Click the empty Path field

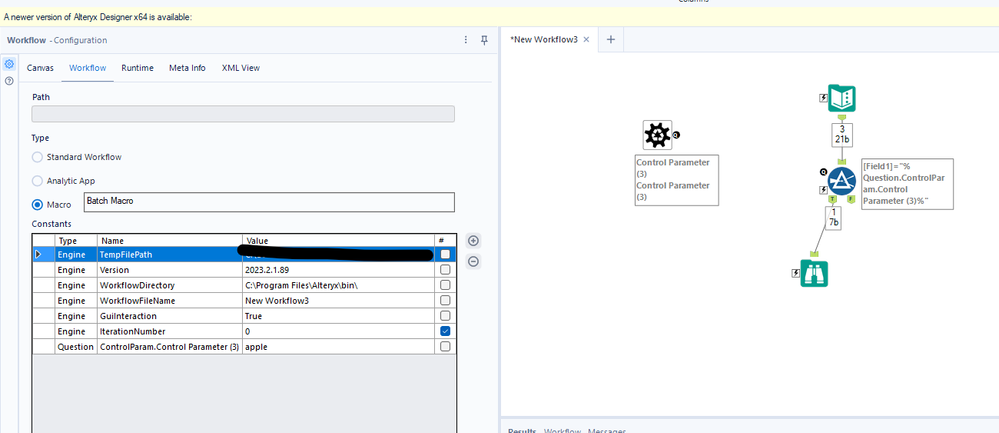click(x=243, y=114)
